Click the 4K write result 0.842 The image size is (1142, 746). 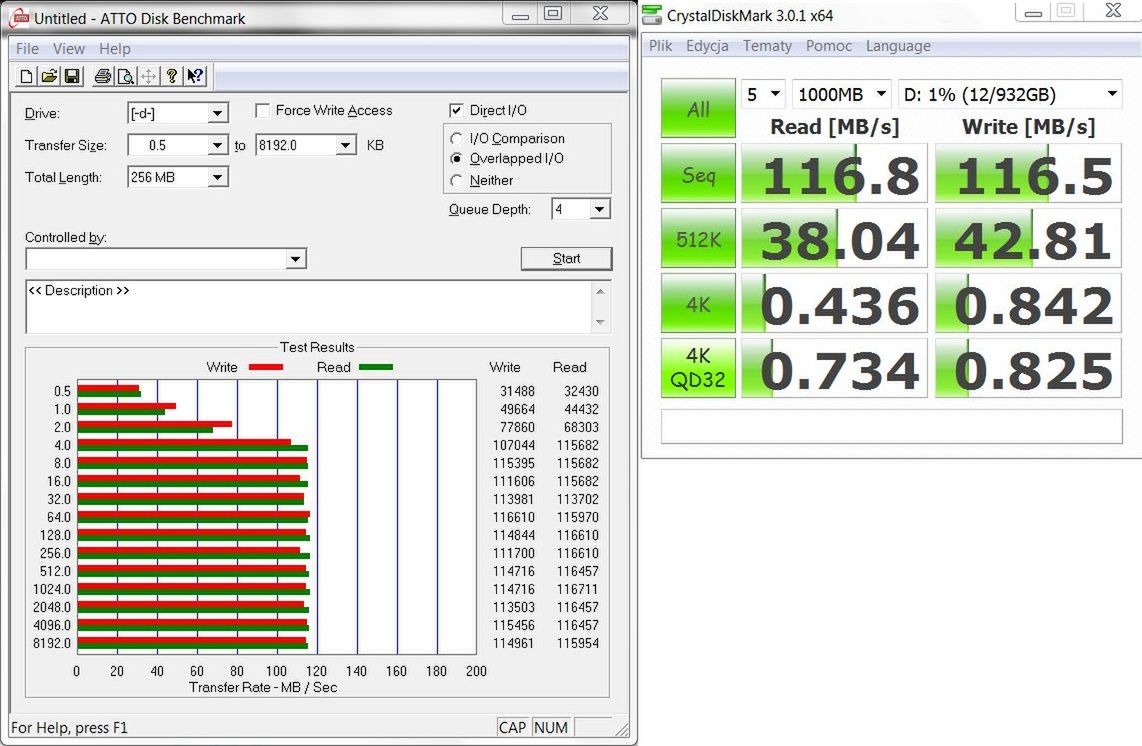[1028, 303]
